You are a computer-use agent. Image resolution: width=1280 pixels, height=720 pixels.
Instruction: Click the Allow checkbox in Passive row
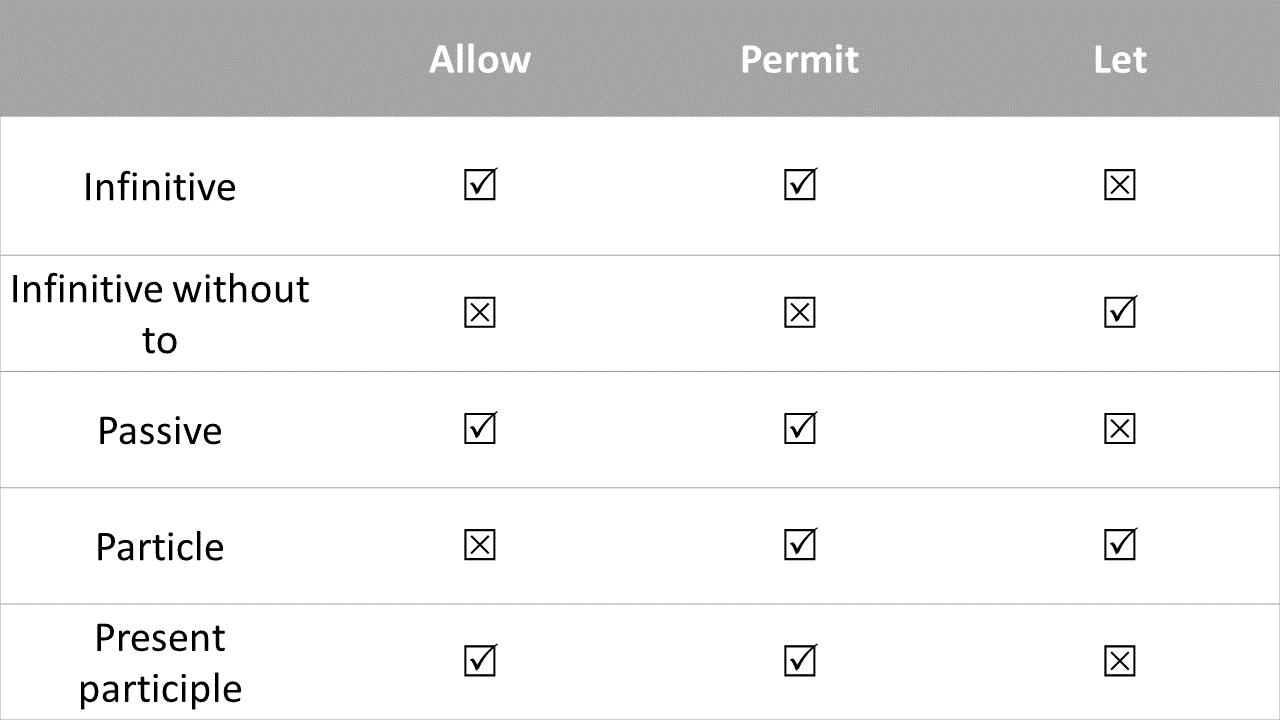point(480,429)
